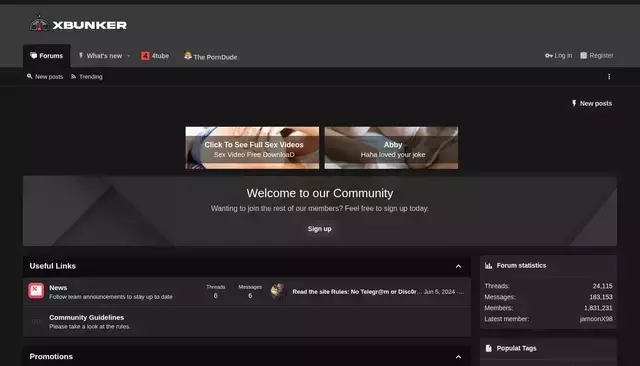Click the last poster avatar in the News row
The width and height of the screenshot is (640, 366).
tap(278, 291)
